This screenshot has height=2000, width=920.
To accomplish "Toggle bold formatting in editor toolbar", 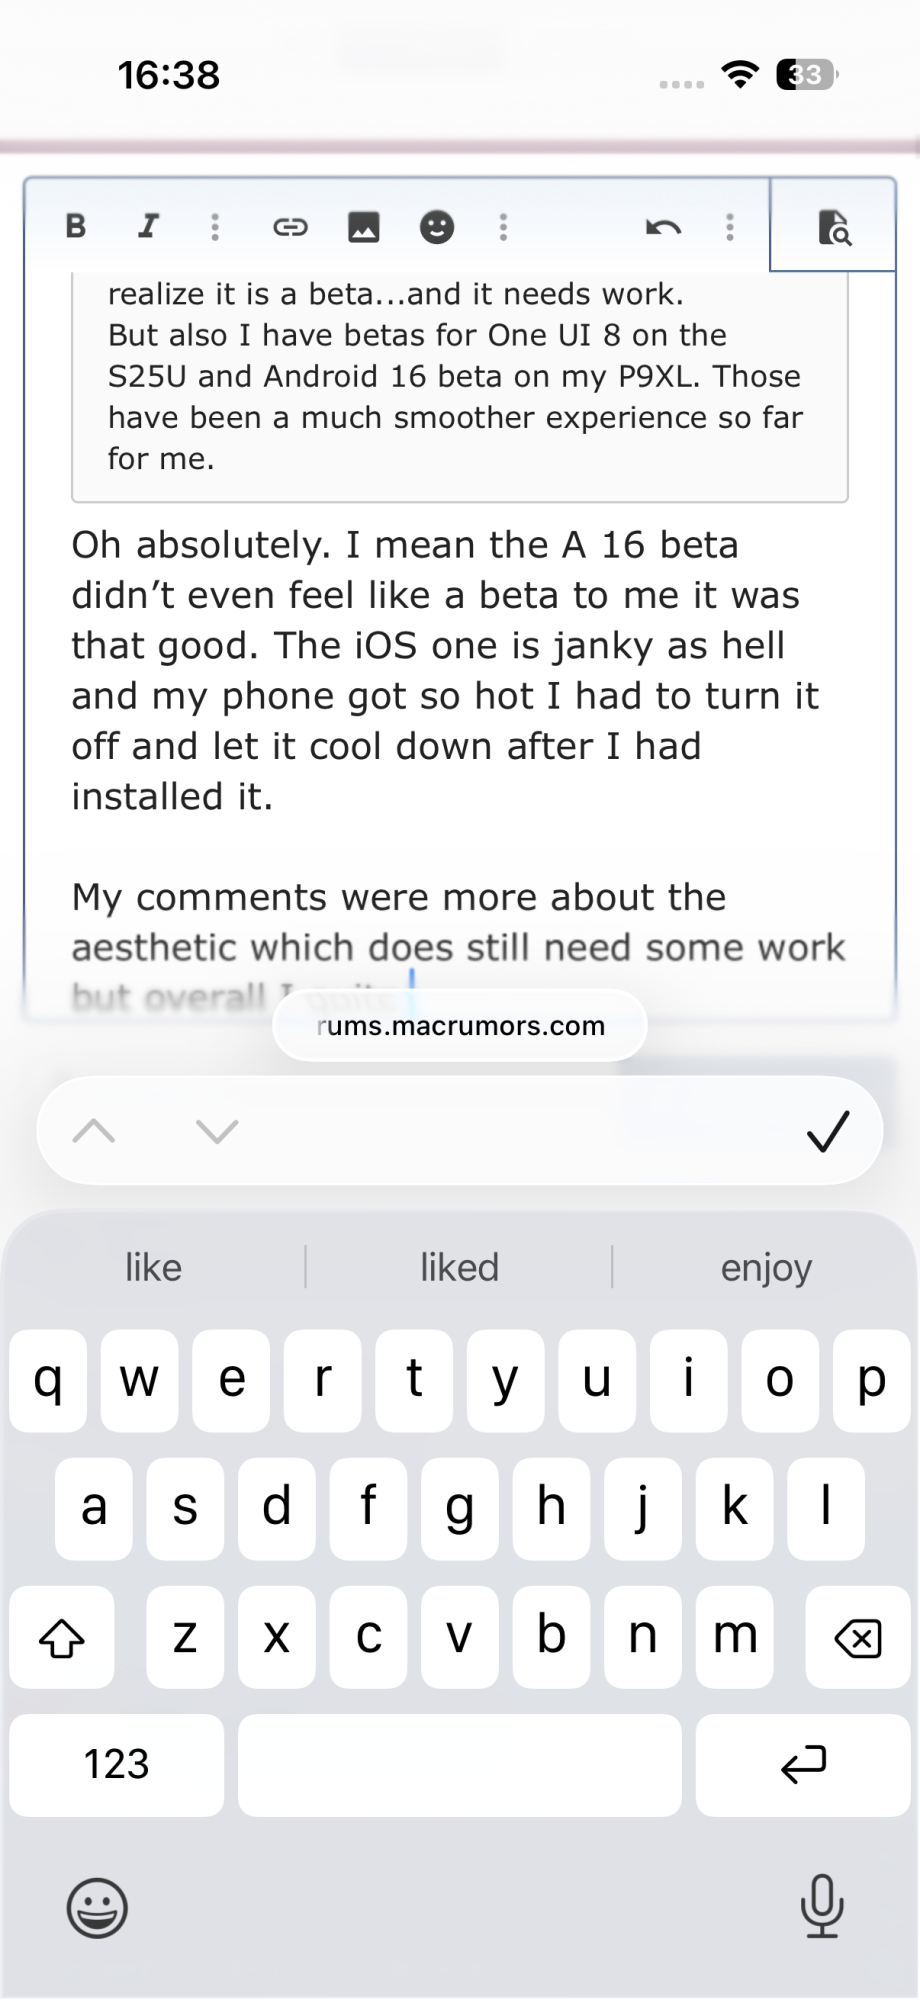I will 76,226.
